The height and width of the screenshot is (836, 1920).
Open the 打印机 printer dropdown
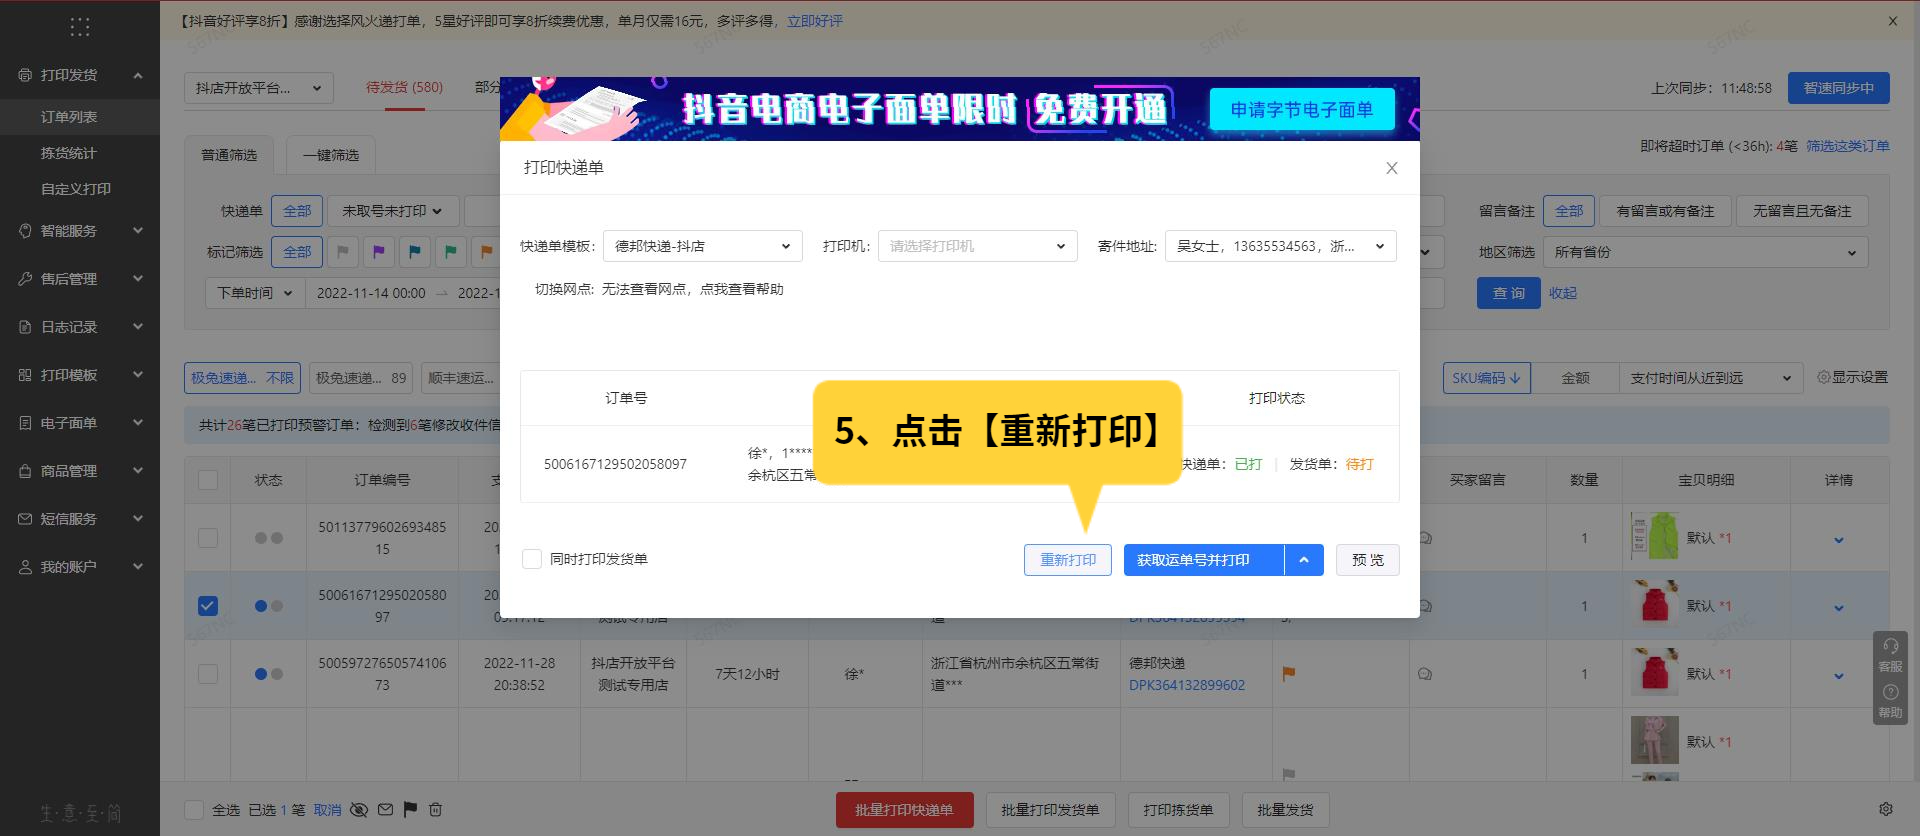(x=978, y=246)
